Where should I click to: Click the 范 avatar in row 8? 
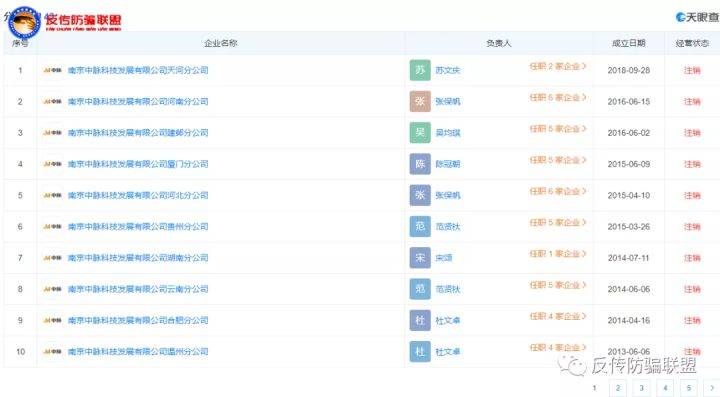pyautogui.click(x=420, y=289)
